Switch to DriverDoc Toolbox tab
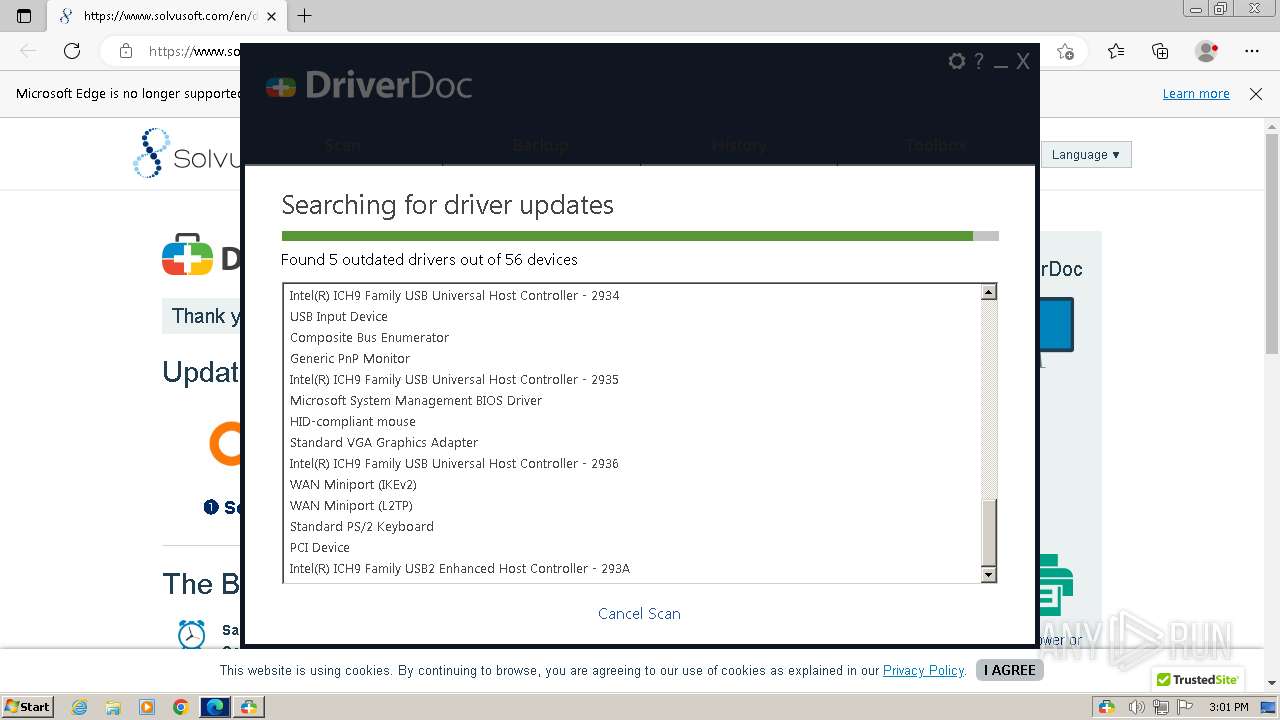1280x720 pixels. (936, 145)
